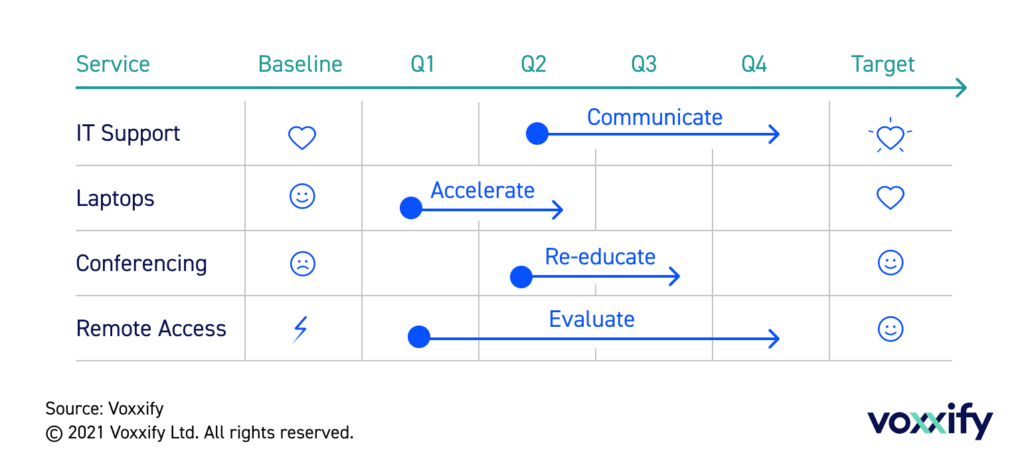Select the Target column header
Image resolution: width=1024 pixels, height=465 pixels.
(x=882, y=65)
